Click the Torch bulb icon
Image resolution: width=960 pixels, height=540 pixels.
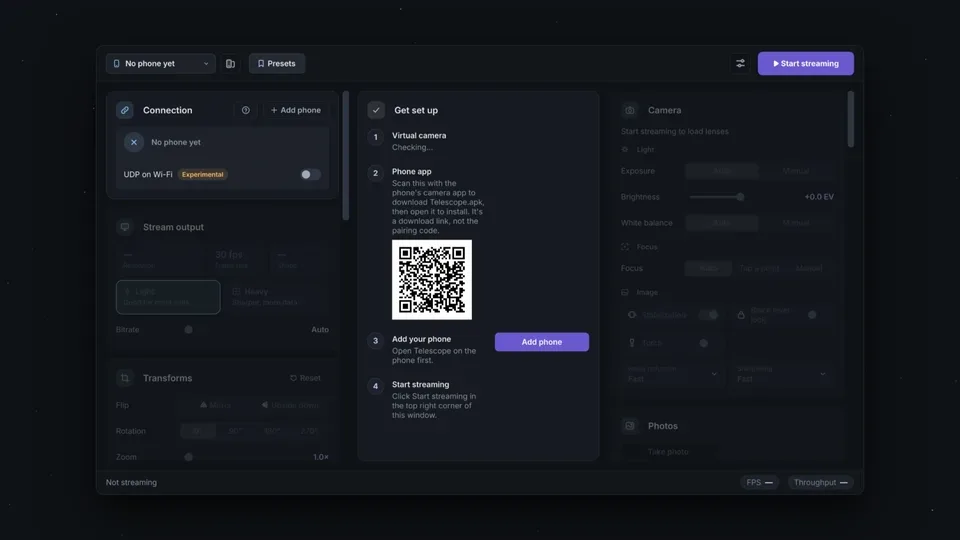tap(632, 343)
